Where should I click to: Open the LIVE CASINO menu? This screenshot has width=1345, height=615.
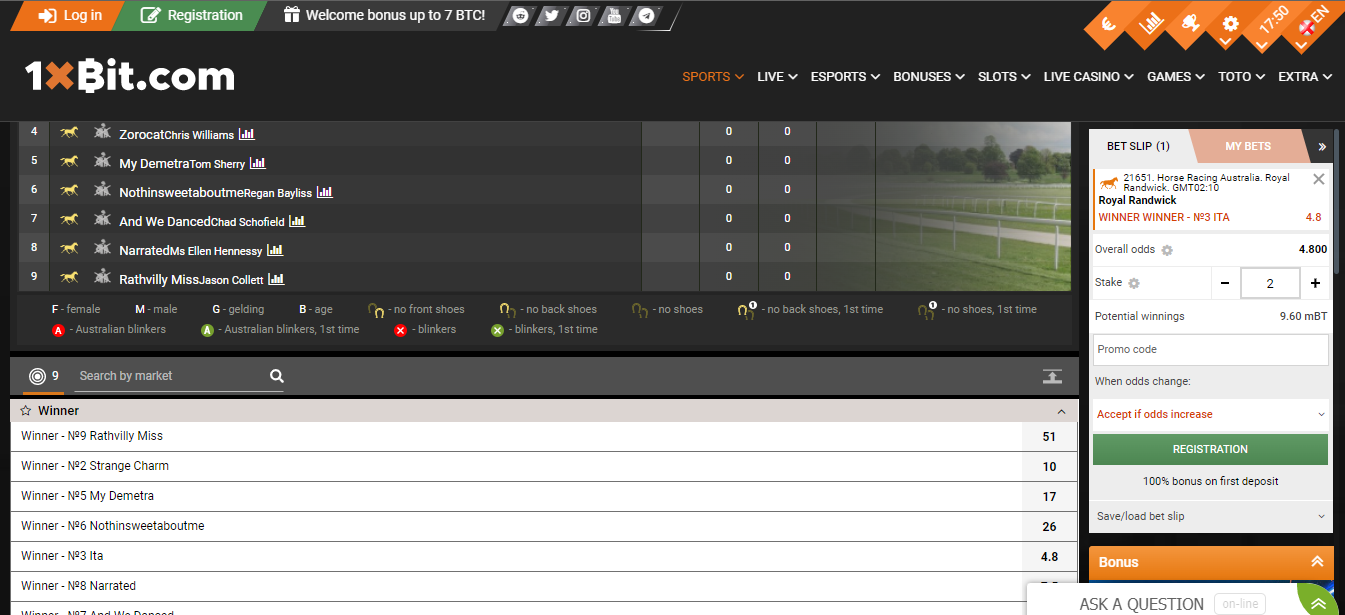1088,77
